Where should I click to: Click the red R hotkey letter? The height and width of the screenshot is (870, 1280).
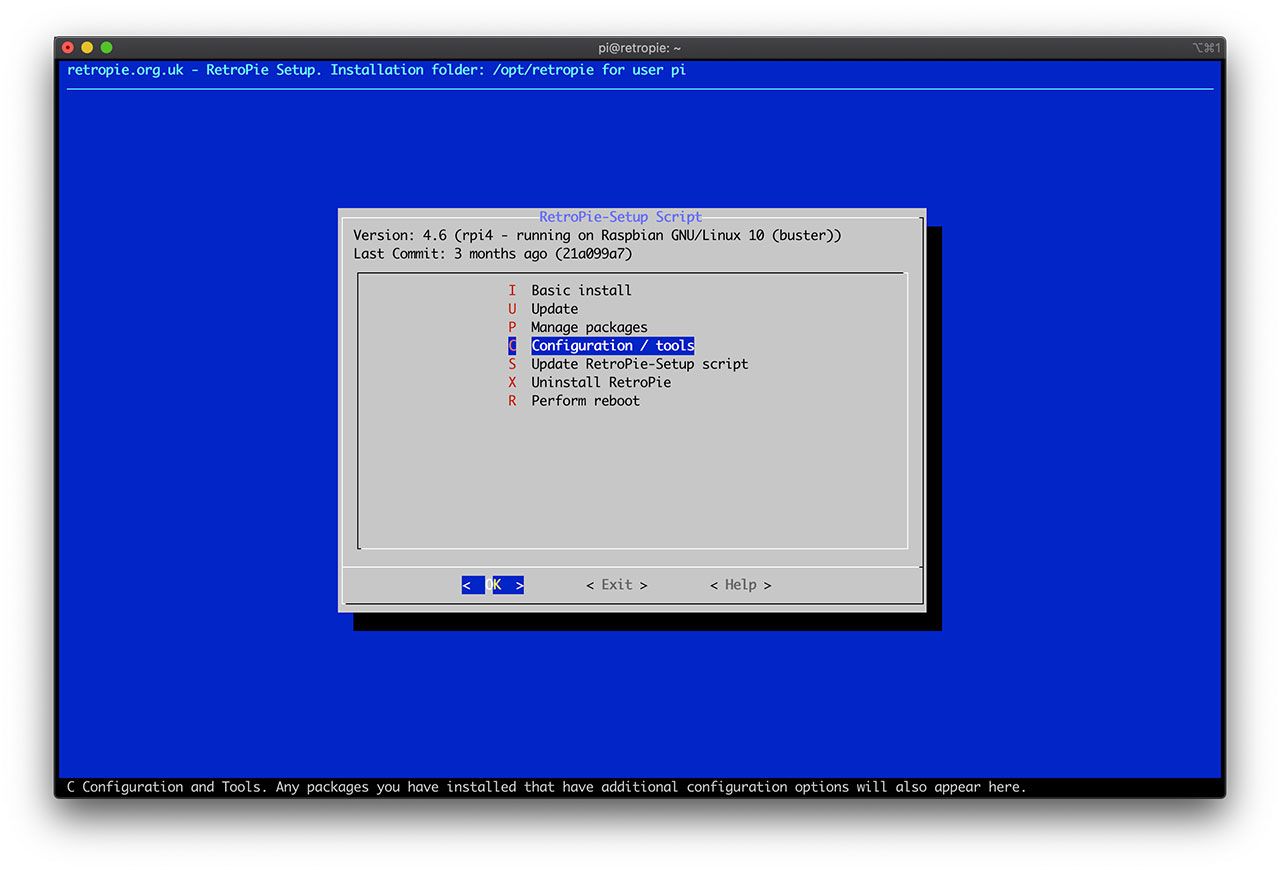tap(512, 401)
